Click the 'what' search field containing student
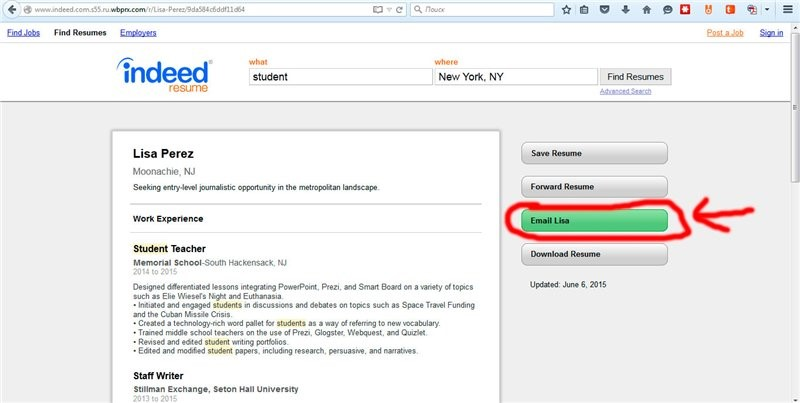Image resolution: width=800 pixels, height=403 pixels. coord(338,77)
